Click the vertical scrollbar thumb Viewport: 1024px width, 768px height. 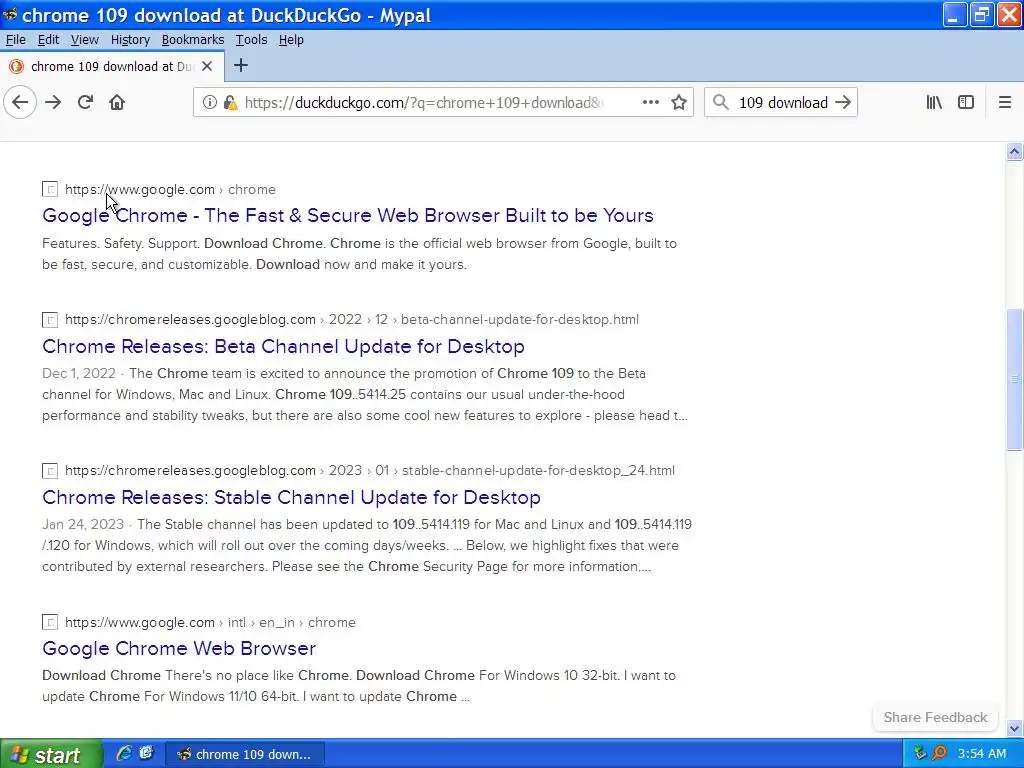(1014, 379)
